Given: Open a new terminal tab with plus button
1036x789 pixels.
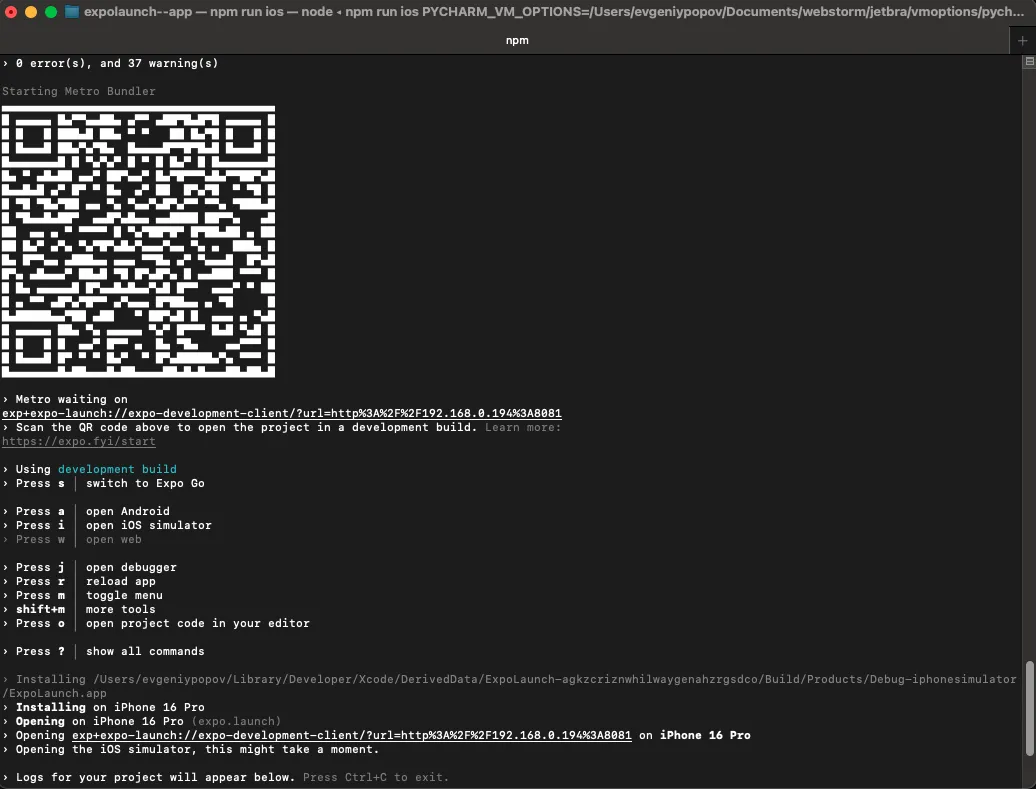Looking at the screenshot, I should coord(1022,40).
